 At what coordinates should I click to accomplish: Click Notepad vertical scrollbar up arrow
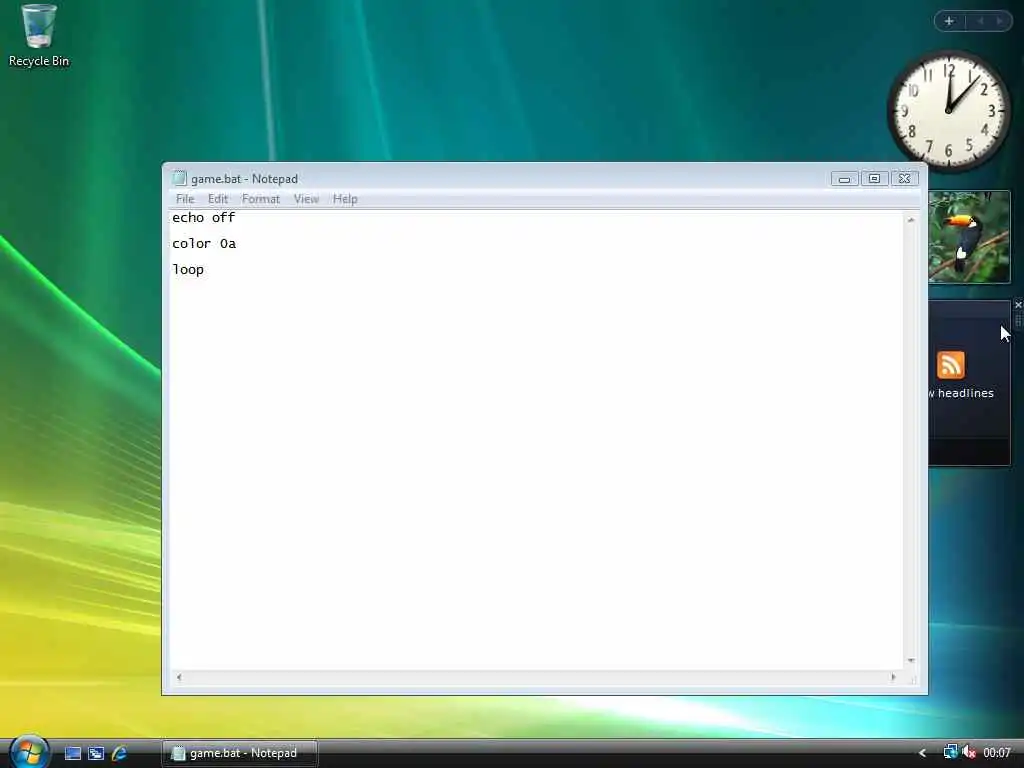coord(911,220)
